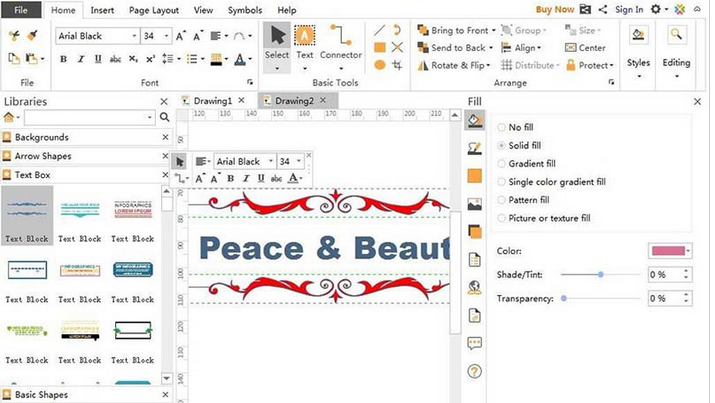Viewport: 715px width, 403px height.
Task: Open floating toolbar font size dropdown
Action: coord(299,161)
